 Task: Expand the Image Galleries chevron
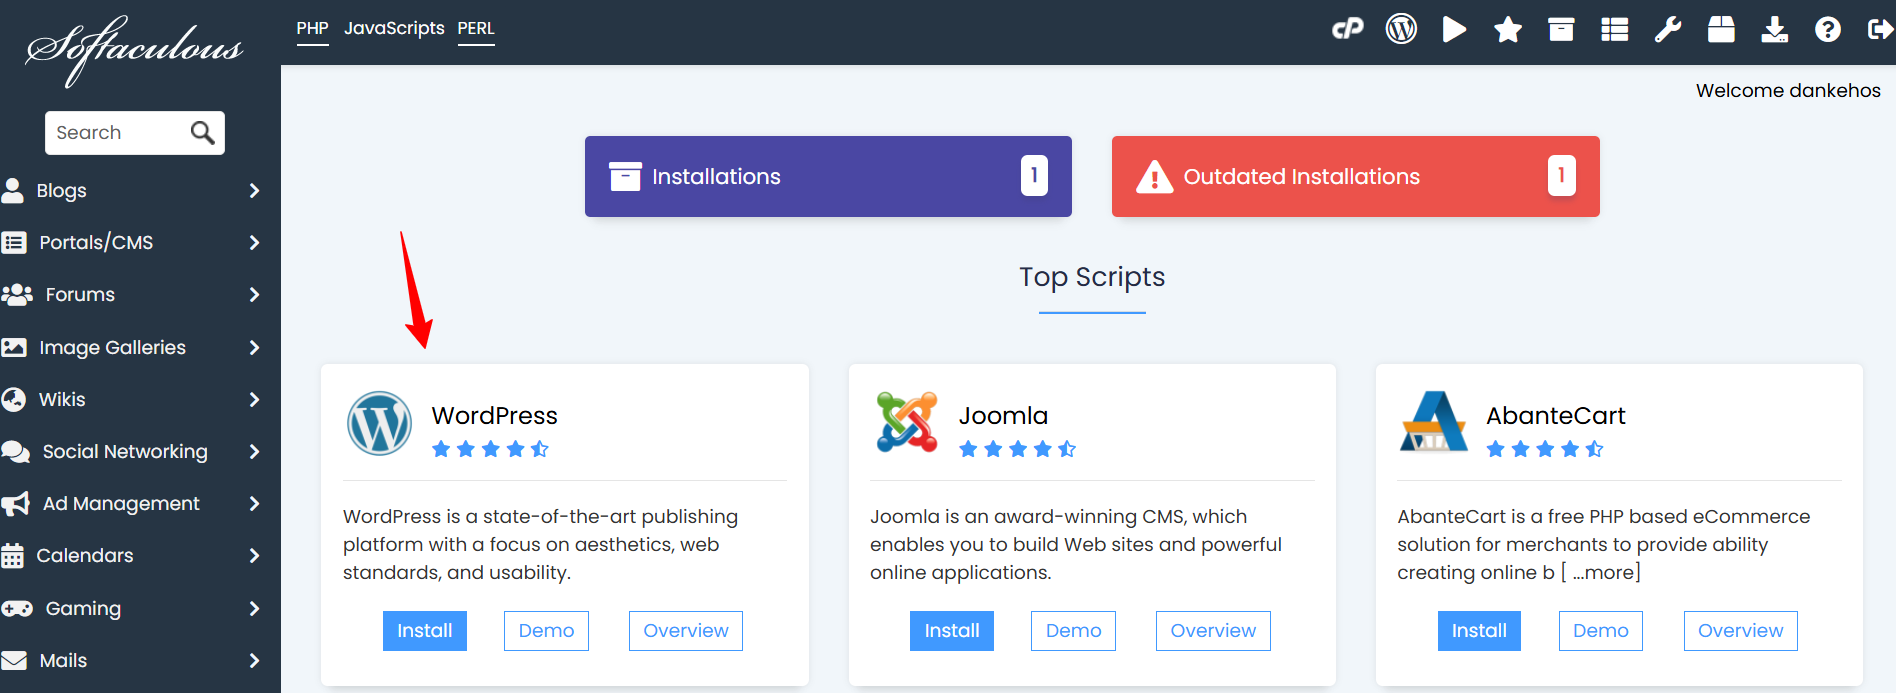[x=254, y=347]
